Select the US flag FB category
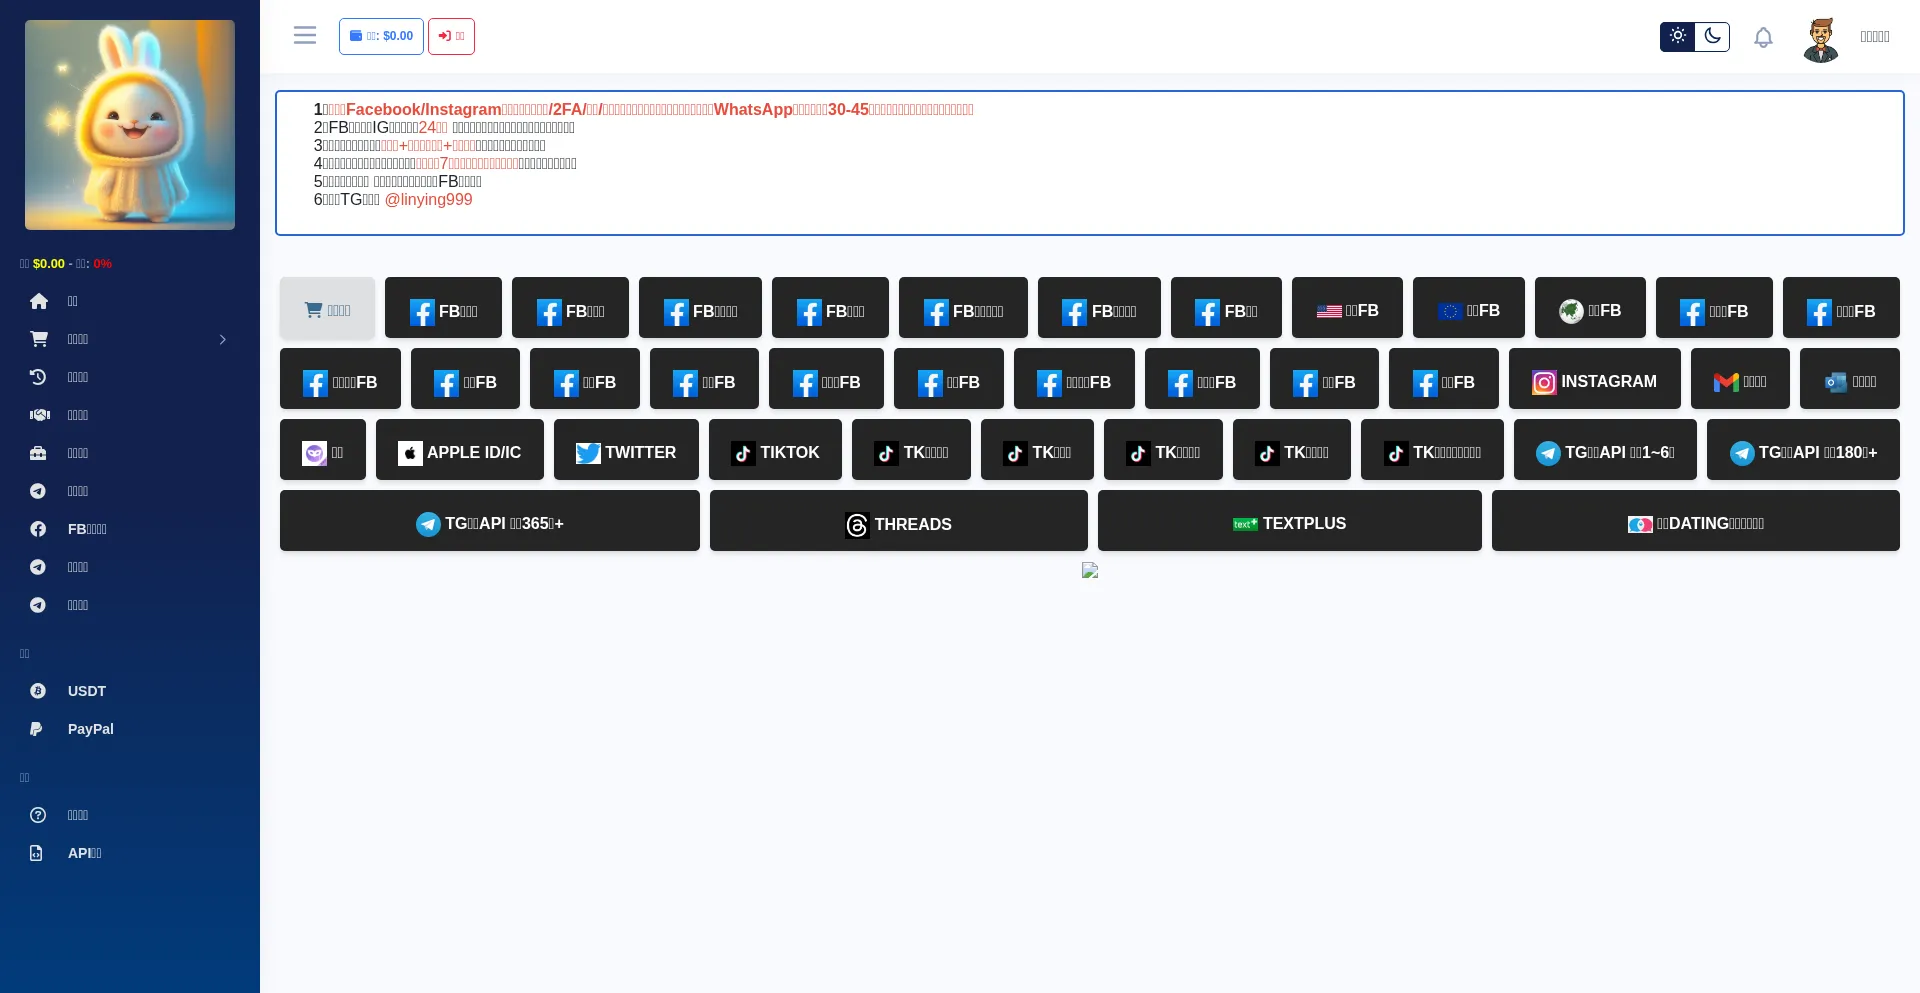 [x=1347, y=310]
